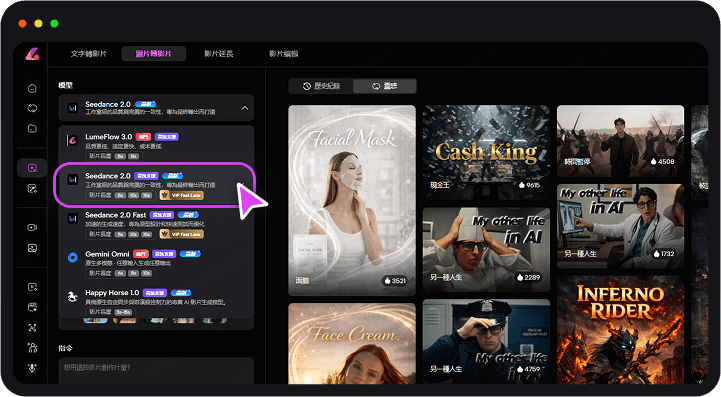Screen dimensions: 721x397
Task: Choose LumeFlow 3.0 from the model list
Action: click(156, 145)
